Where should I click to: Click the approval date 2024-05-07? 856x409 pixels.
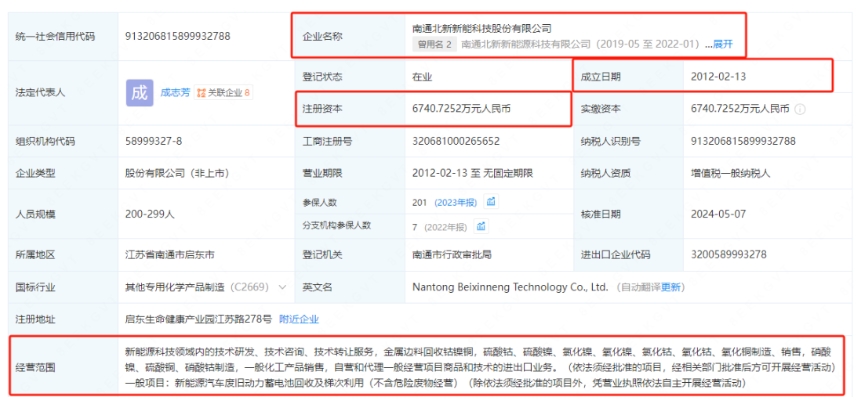(x=718, y=214)
